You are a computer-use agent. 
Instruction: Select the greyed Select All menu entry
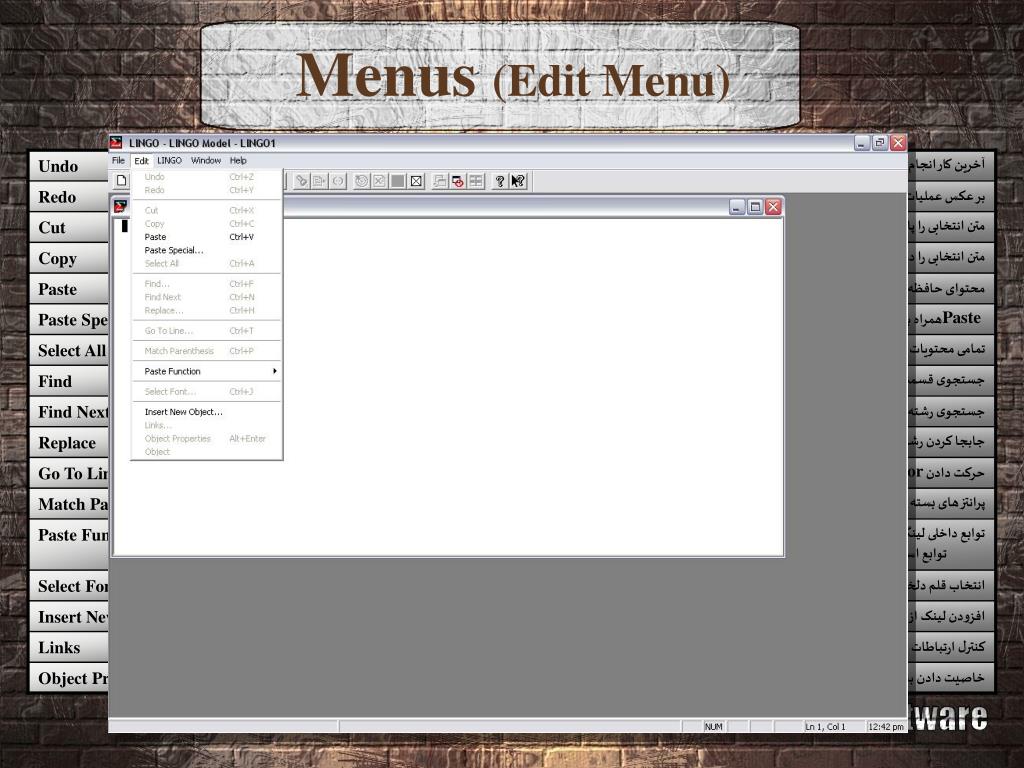(206, 264)
